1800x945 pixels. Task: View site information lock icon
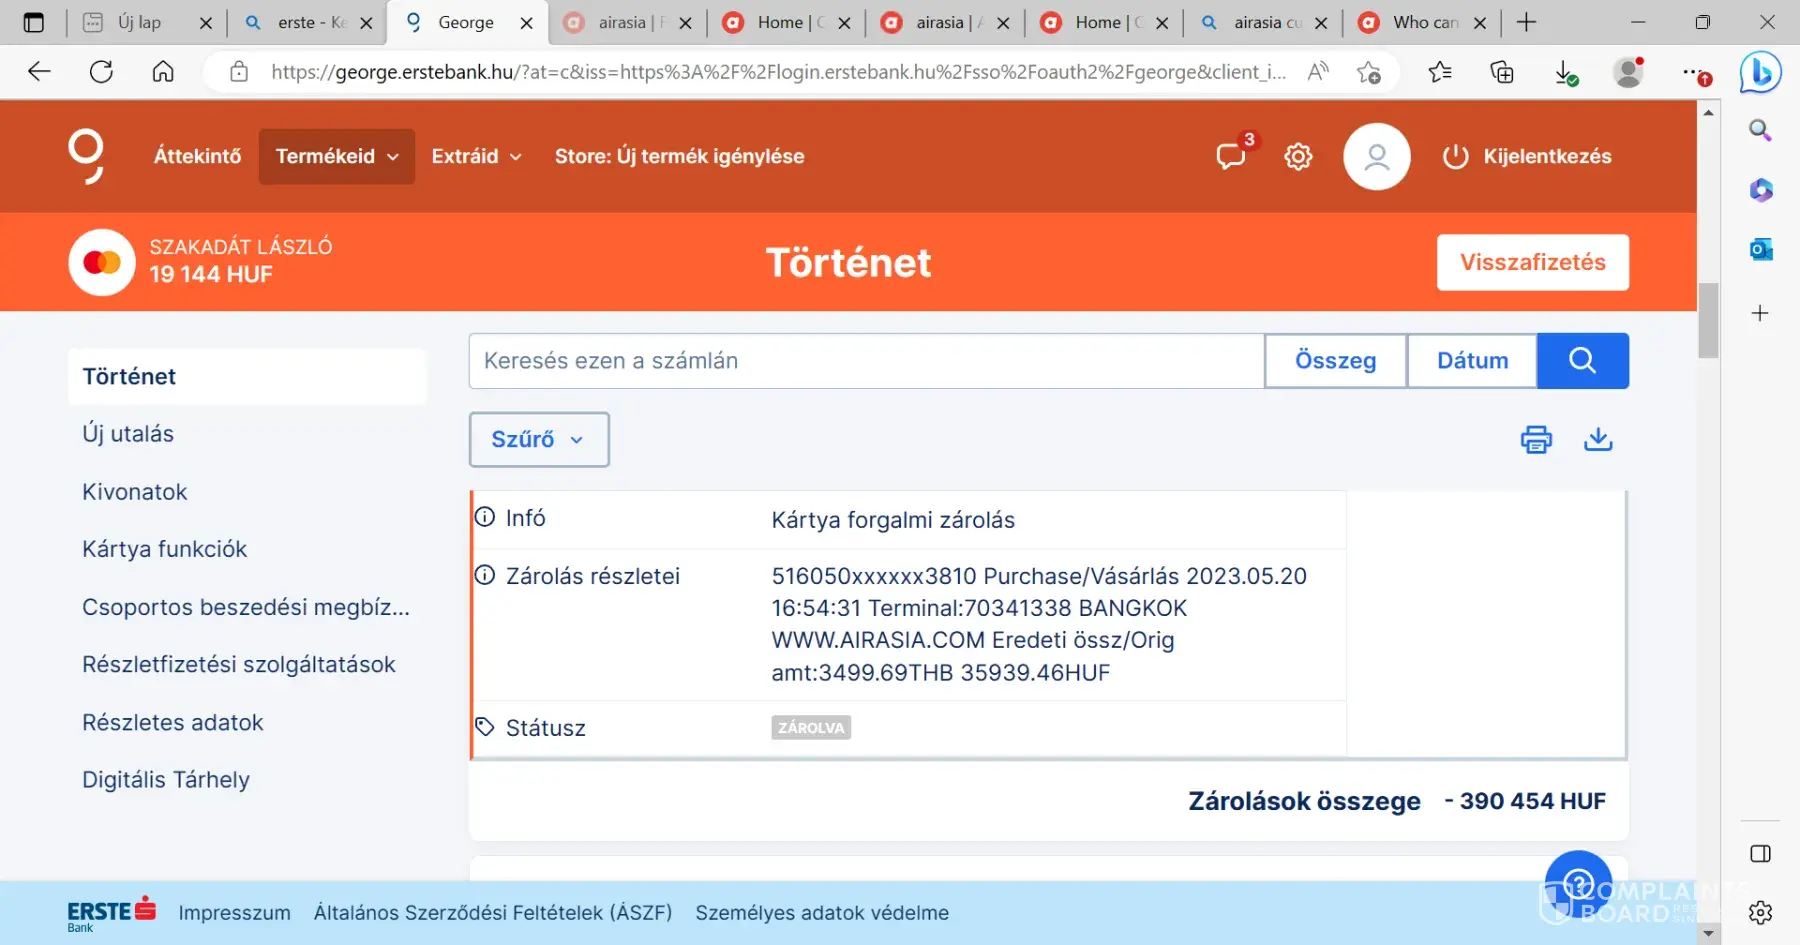tap(238, 72)
